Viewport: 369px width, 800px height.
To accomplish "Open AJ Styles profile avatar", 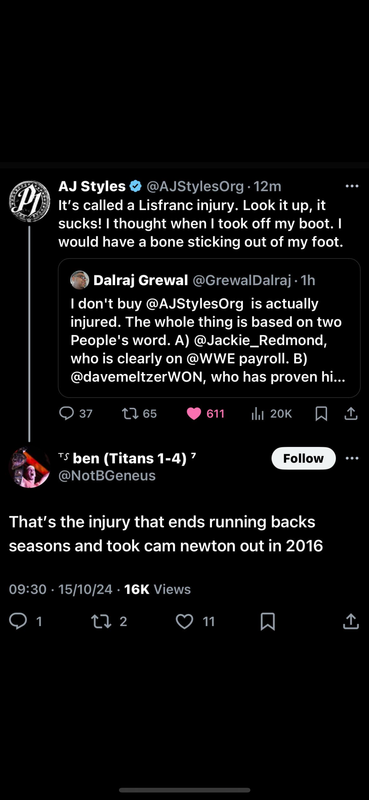I will click(x=30, y=201).
